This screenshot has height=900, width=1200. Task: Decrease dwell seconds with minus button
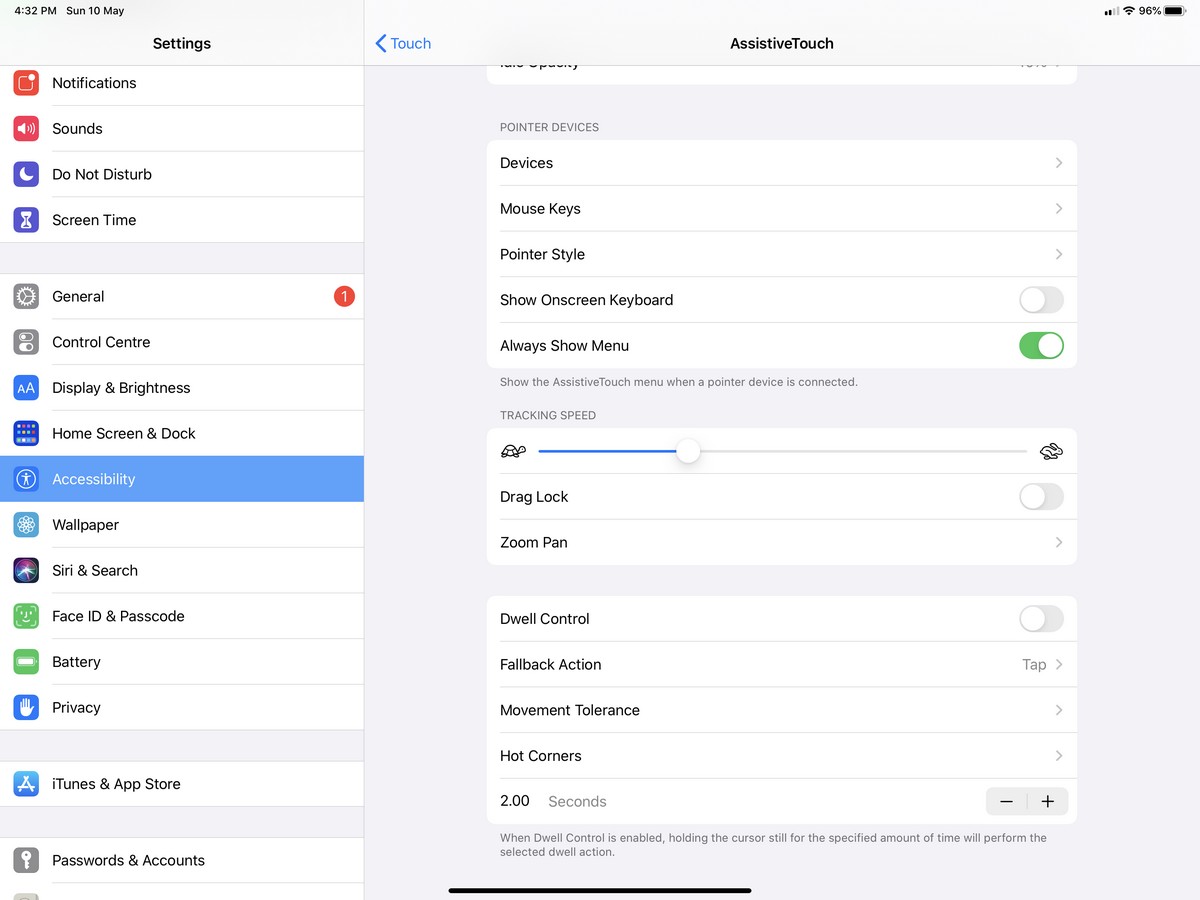1006,802
